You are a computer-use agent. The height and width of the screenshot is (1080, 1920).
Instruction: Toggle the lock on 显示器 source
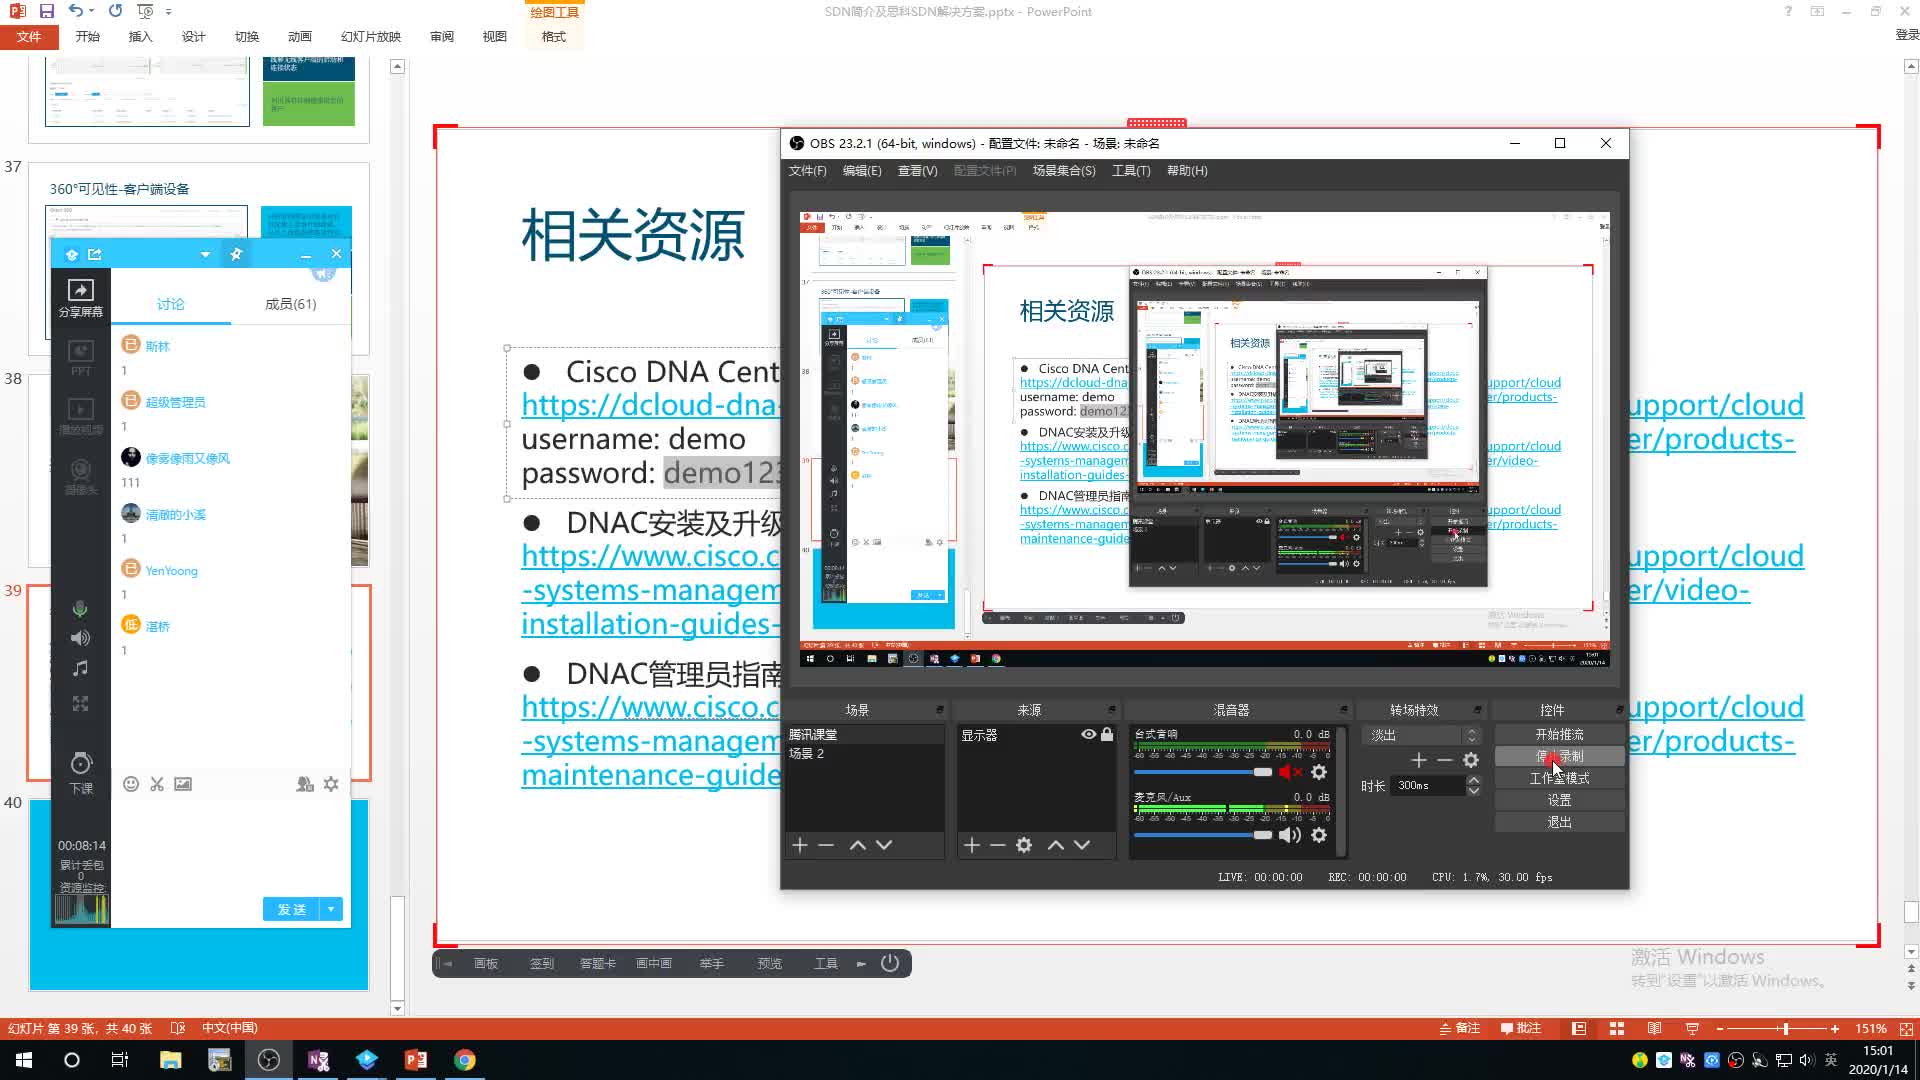tap(1107, 734)
